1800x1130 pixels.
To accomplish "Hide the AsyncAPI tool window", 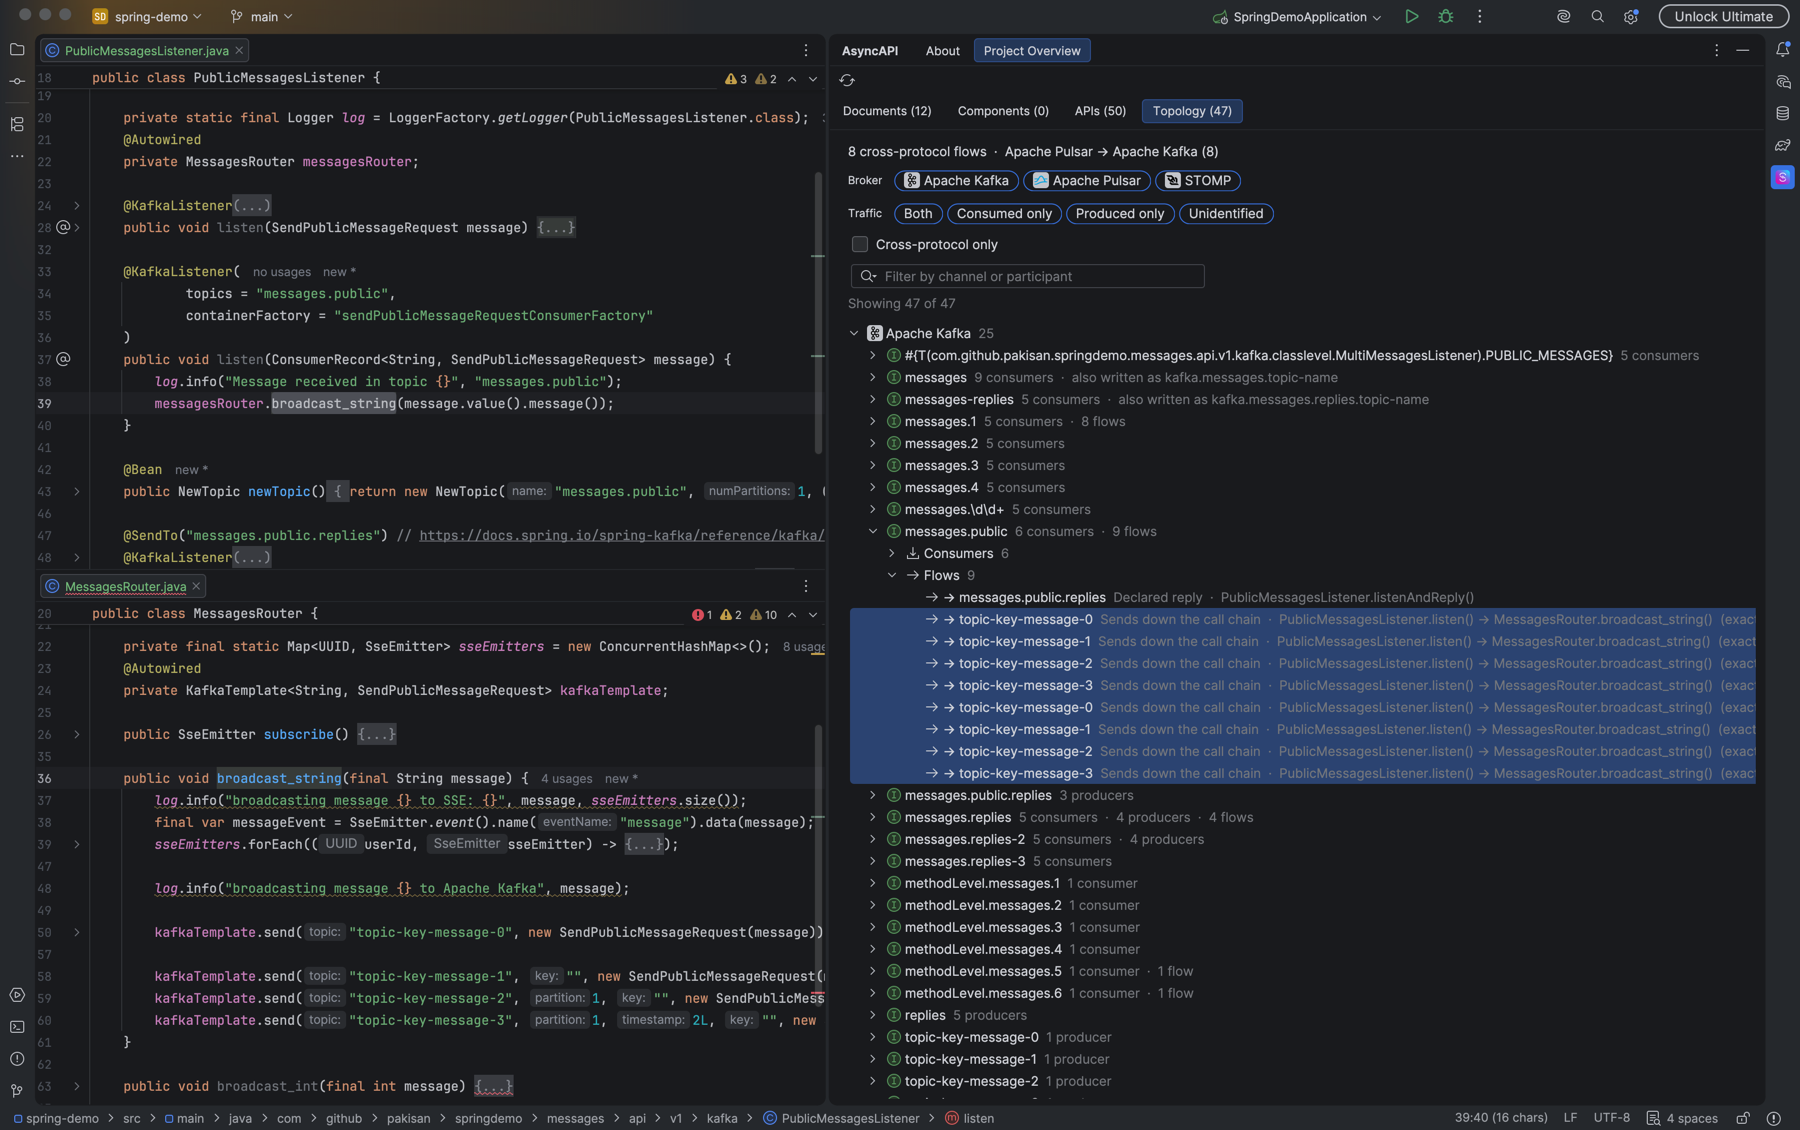I will (x=1743, y=50).
